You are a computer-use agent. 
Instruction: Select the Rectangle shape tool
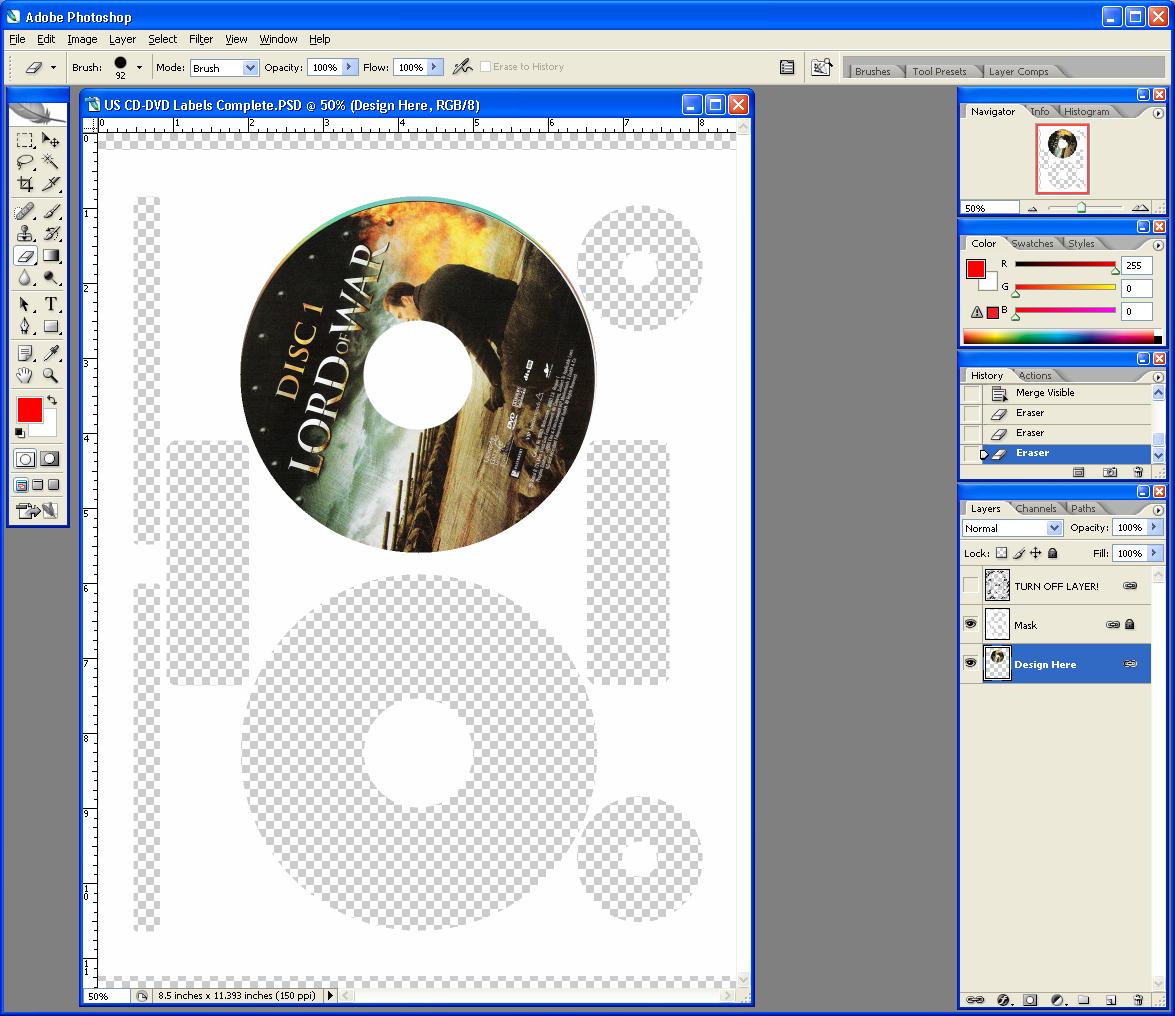click(x=50, y=327)
